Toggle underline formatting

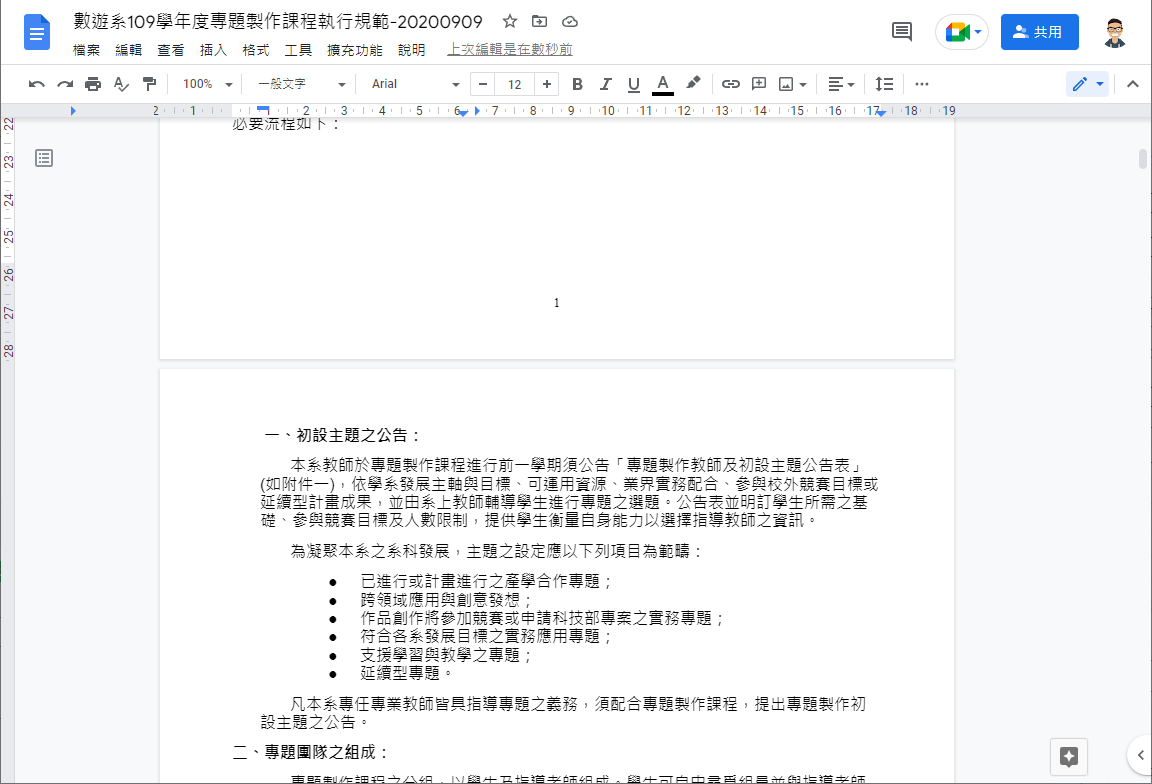pyautogui.click(x=633, y=84)
